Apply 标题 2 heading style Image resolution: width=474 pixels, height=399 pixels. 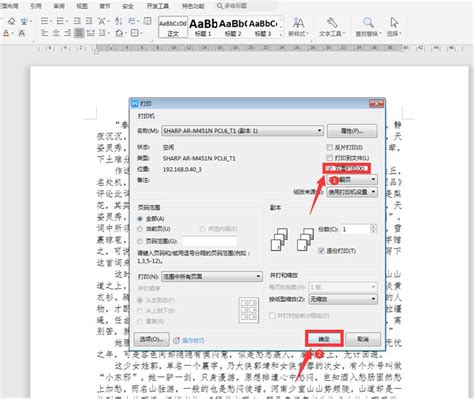[x=233, y=27]
